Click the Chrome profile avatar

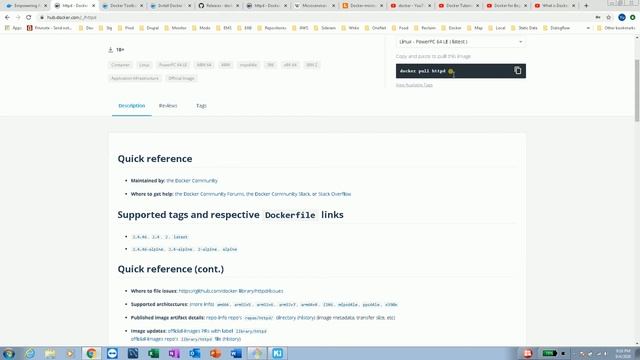622,18
